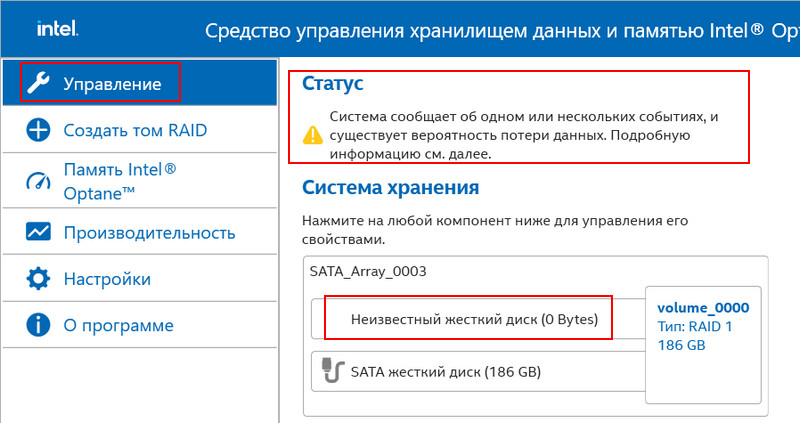Click the application title in the header

point(502,31)
